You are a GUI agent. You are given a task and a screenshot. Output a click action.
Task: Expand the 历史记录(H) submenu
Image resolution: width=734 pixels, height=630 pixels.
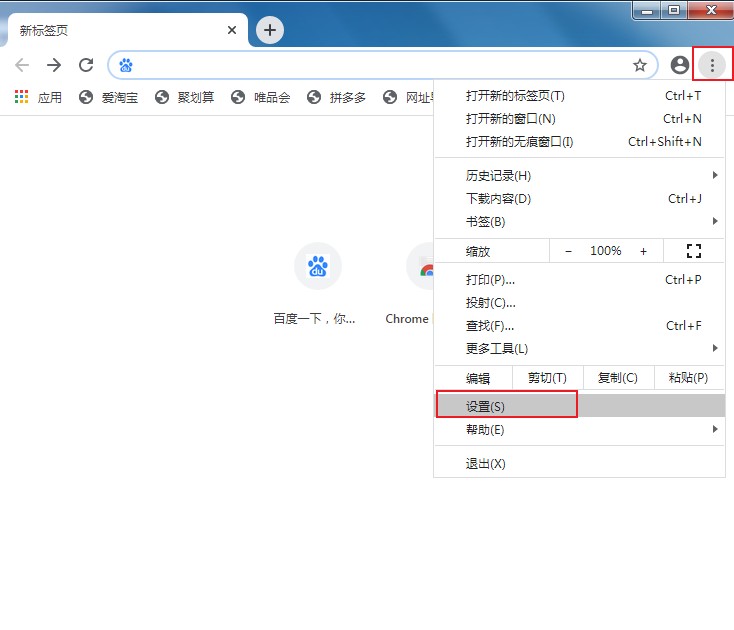pyautogui.click(x=580, y=176)
